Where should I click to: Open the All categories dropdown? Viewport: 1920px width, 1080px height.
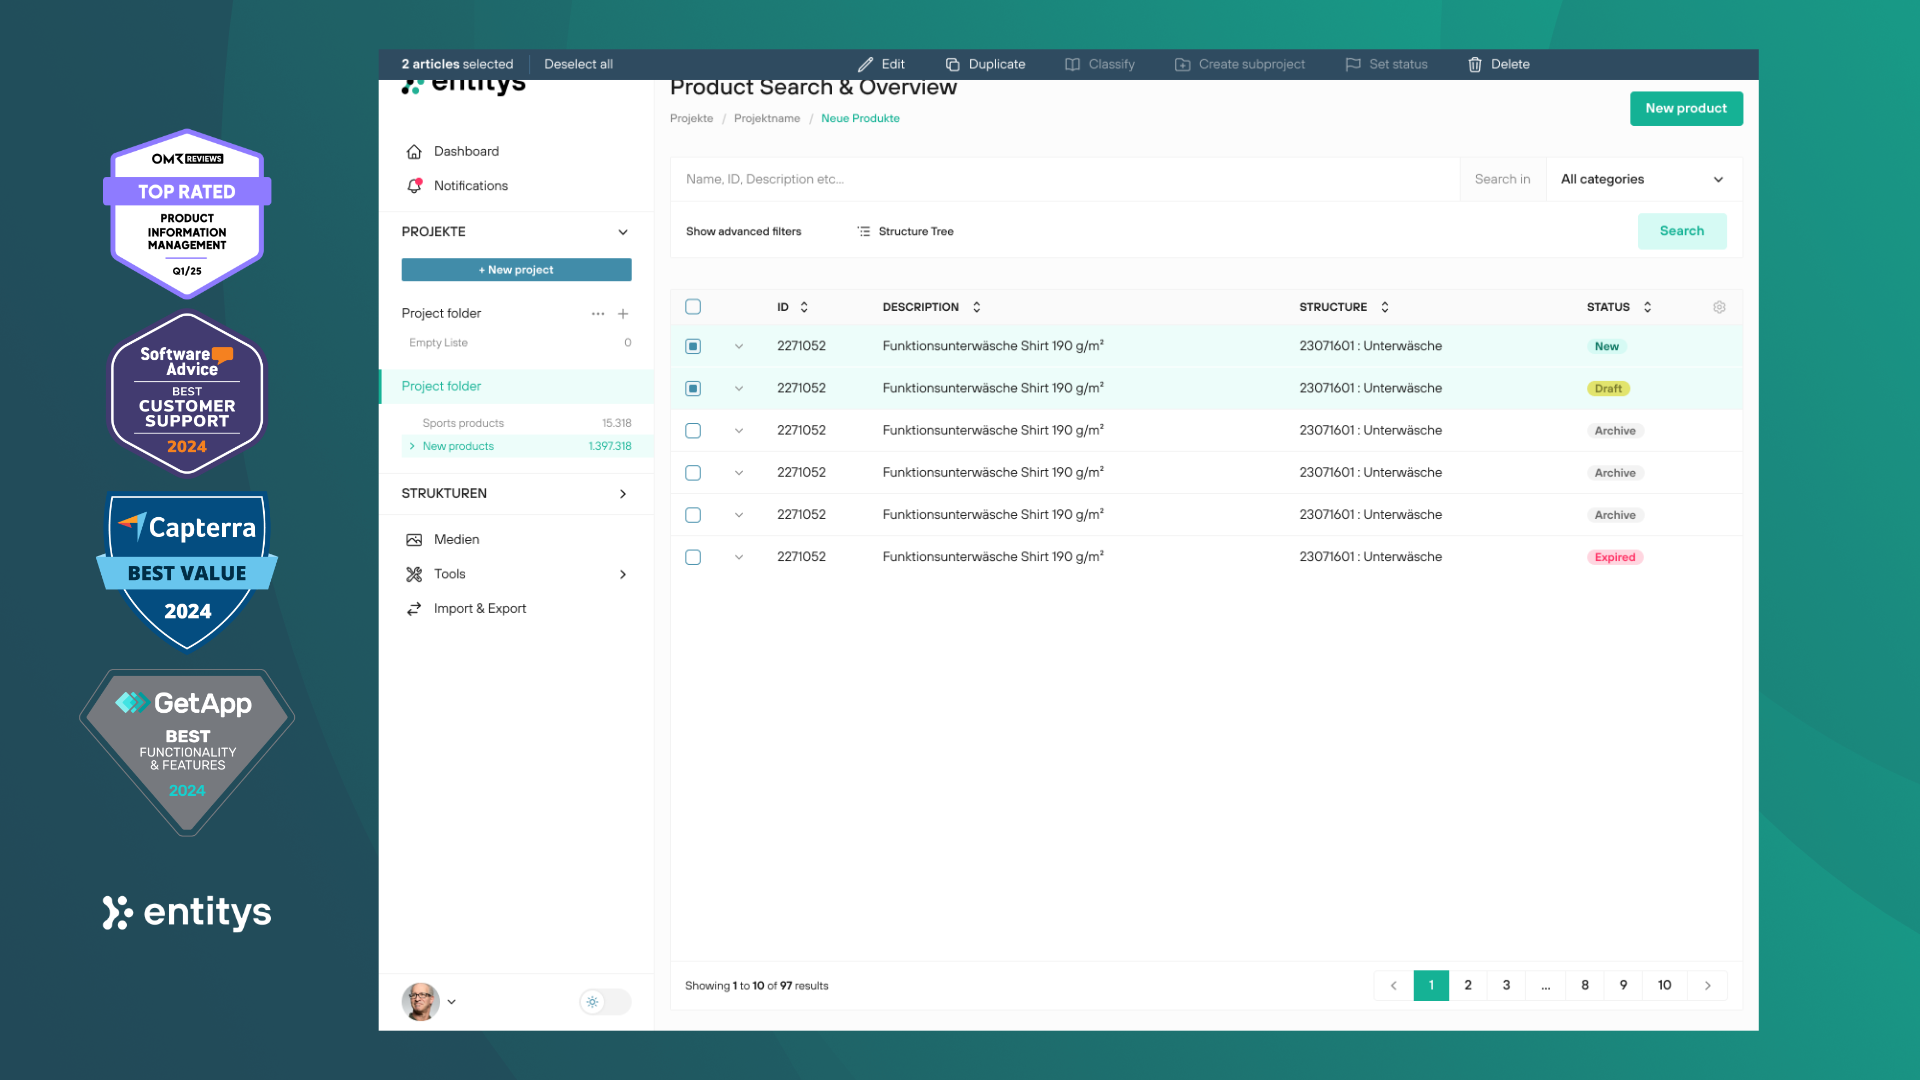(x=1642, y=180)
